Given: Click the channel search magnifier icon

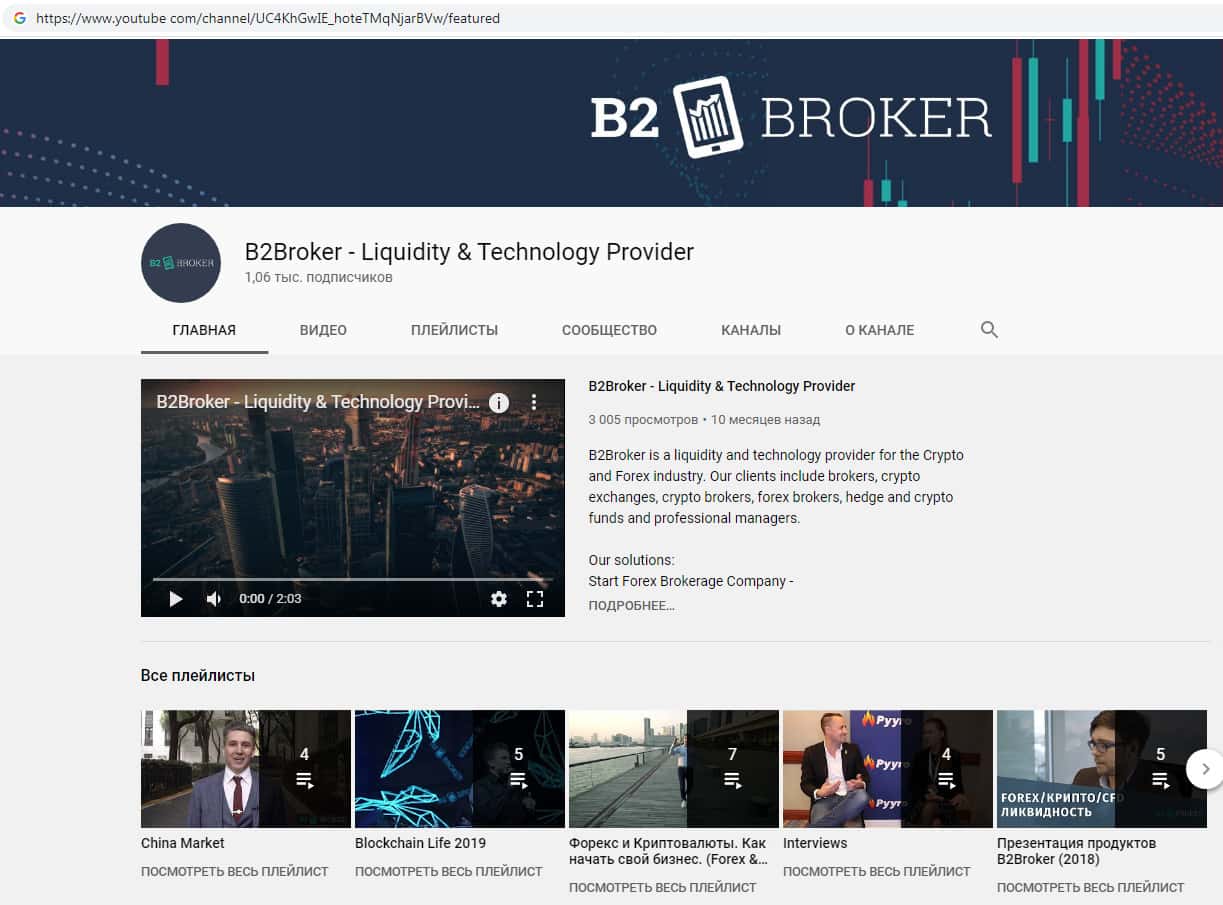Looking at the screenshot, I should pos(990,330).
